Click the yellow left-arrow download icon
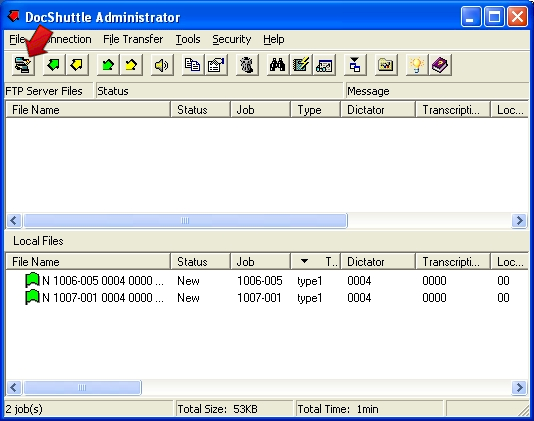This screenshot has width=534, height=421. 77,65
